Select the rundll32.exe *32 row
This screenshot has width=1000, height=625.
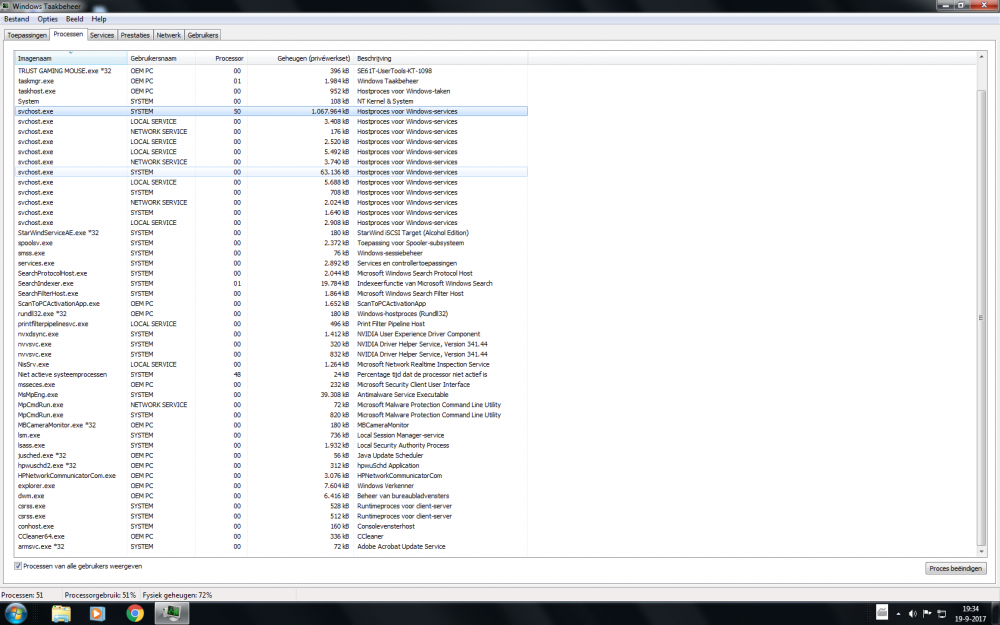click(x=271, y=314)
